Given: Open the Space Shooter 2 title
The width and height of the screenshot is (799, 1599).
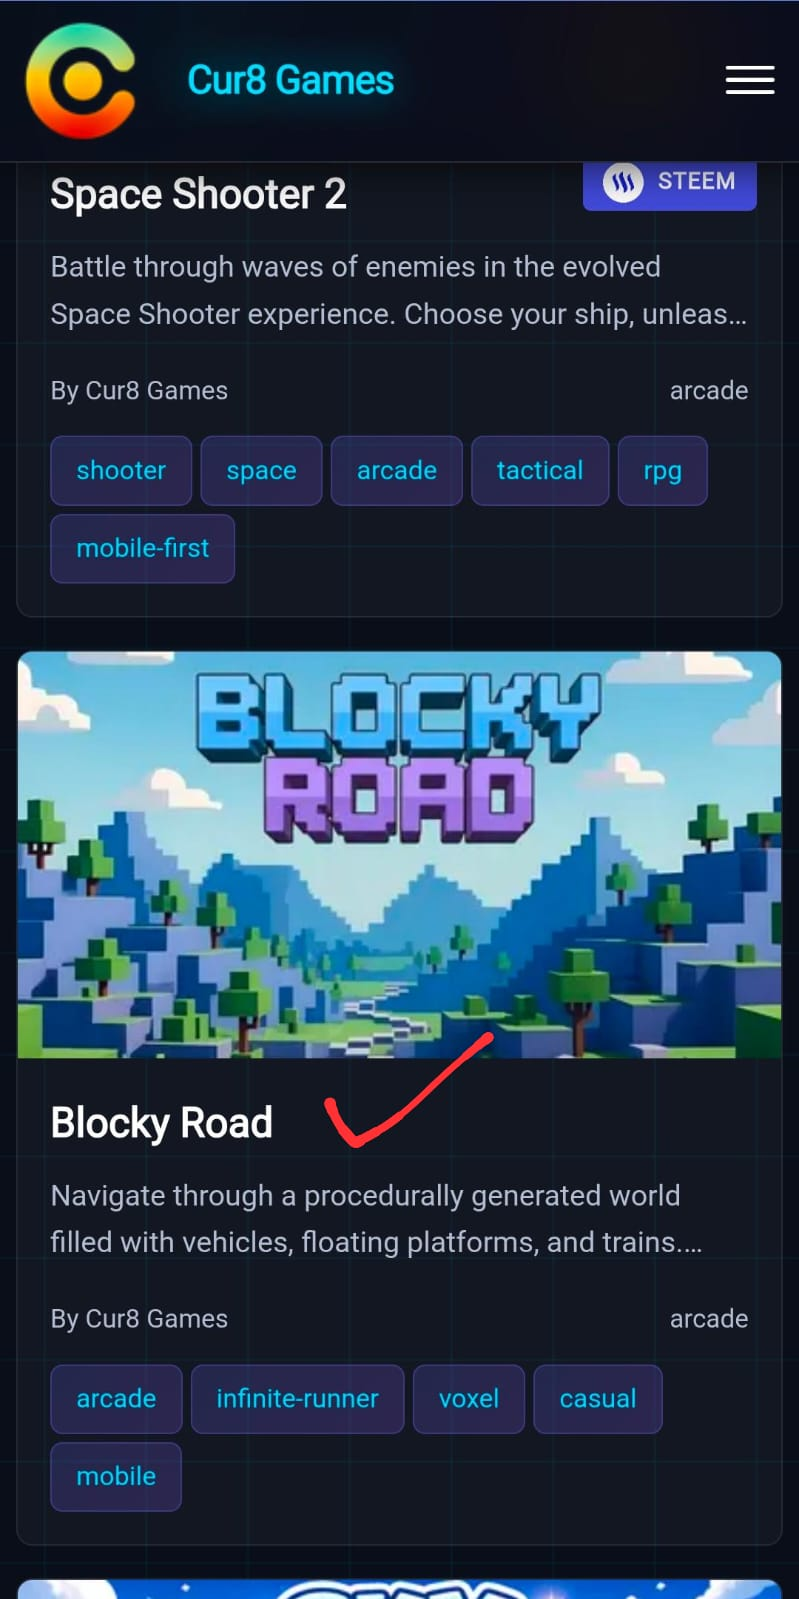Looking at the screenshot, I should point(199,194).
